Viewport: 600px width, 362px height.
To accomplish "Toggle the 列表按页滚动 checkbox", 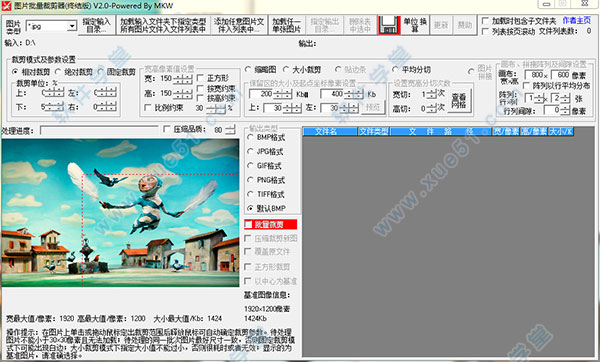I will coord(485,31).
